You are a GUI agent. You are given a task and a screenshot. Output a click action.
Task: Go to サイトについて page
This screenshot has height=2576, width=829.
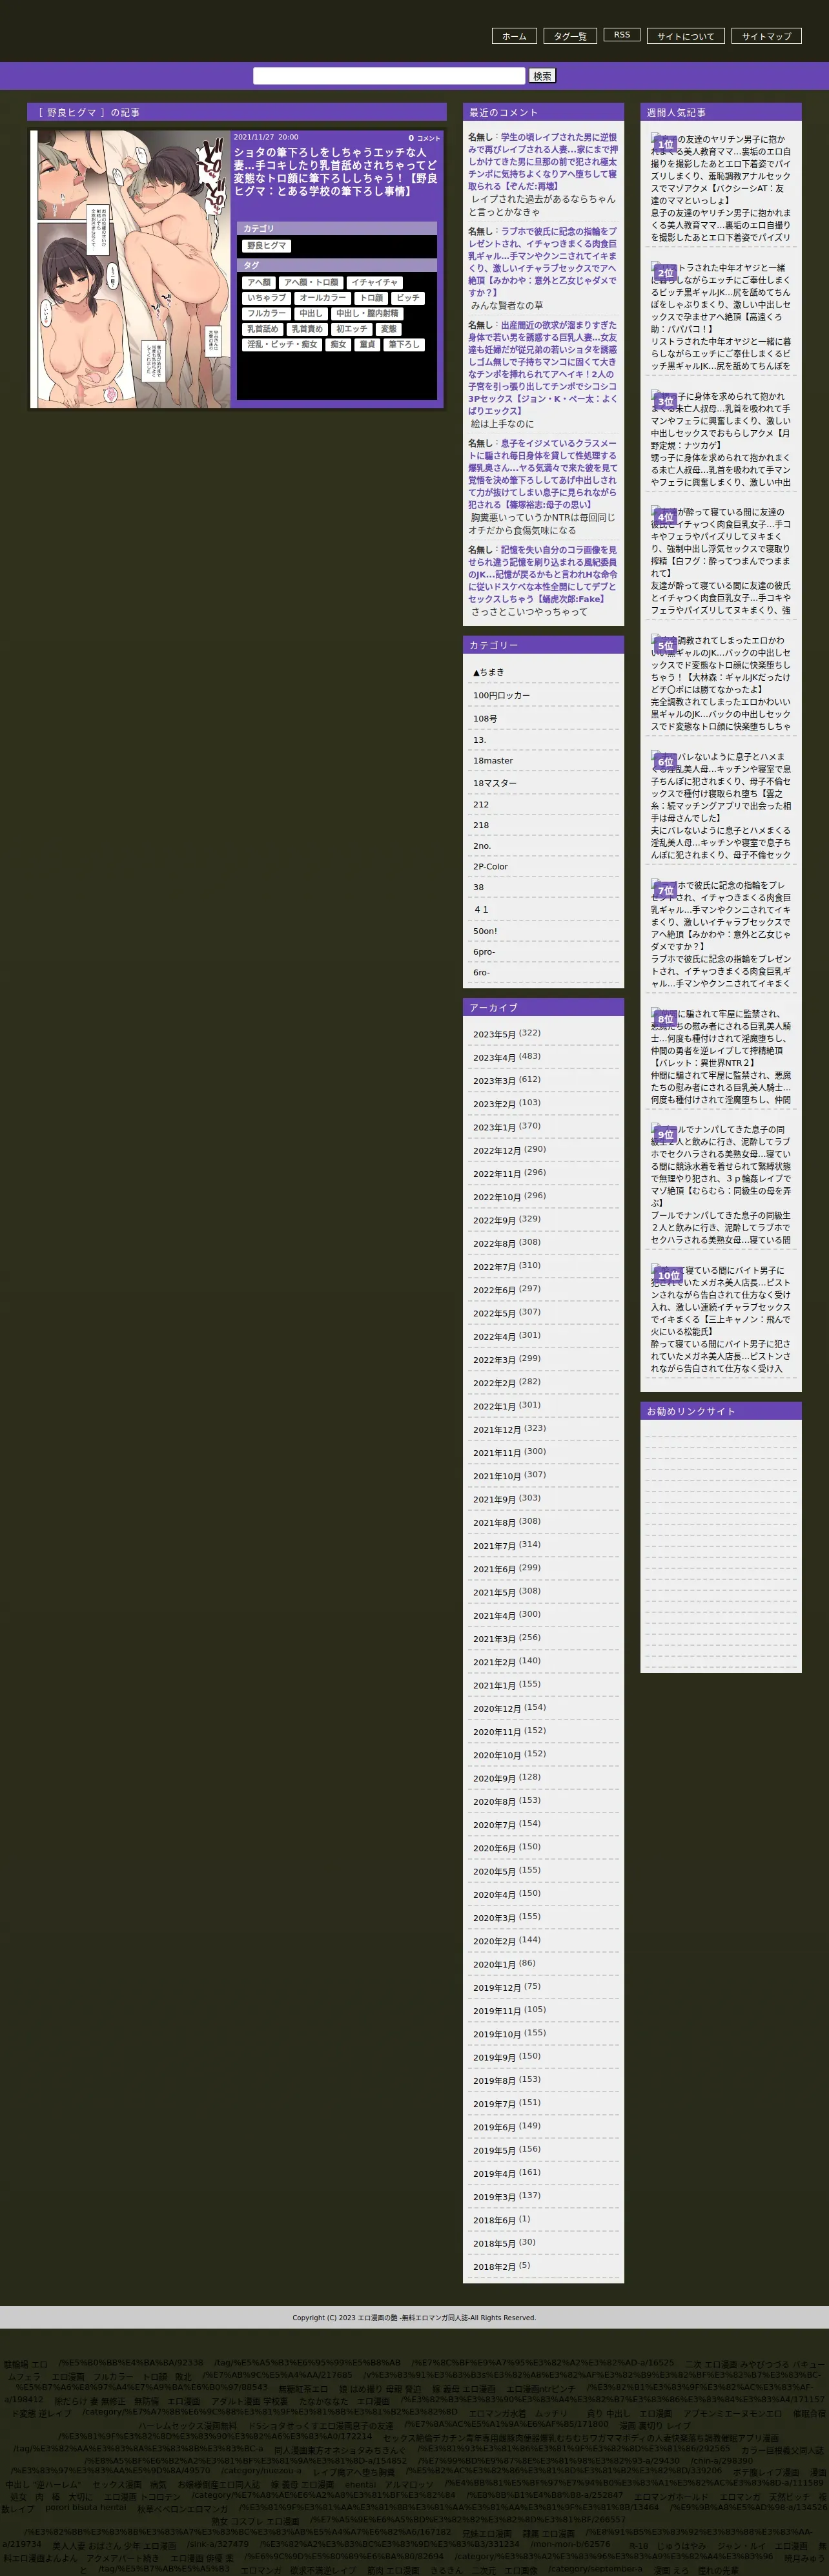[x=686, y=36]
